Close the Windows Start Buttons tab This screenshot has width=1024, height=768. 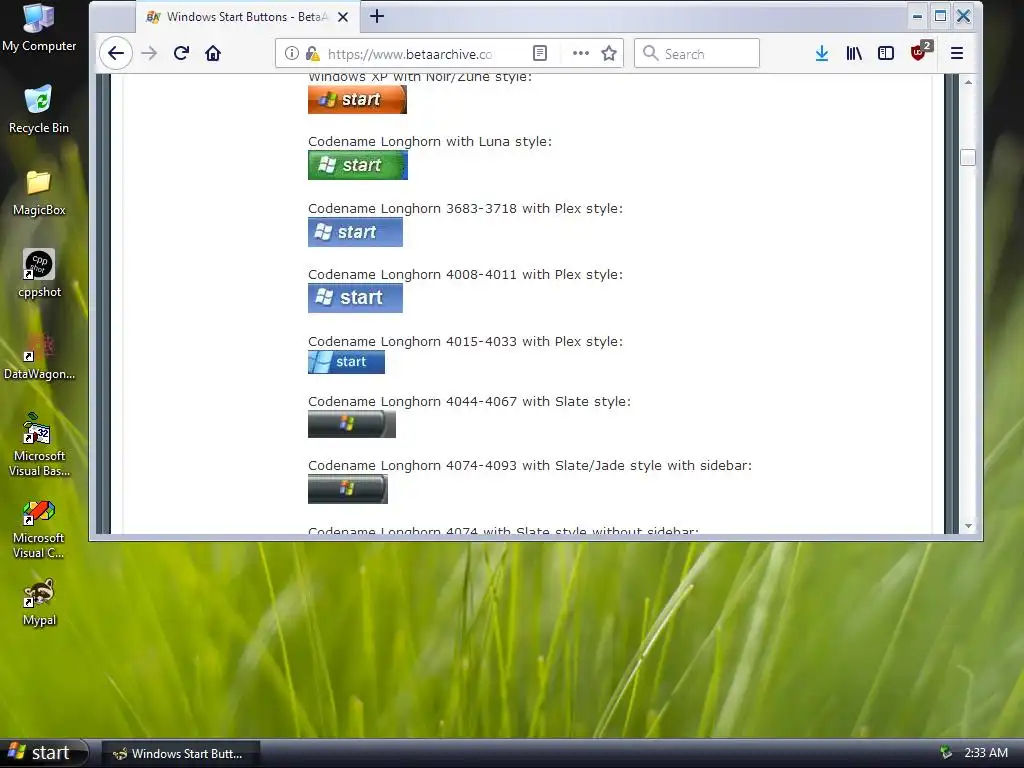(x=343, y=17)
